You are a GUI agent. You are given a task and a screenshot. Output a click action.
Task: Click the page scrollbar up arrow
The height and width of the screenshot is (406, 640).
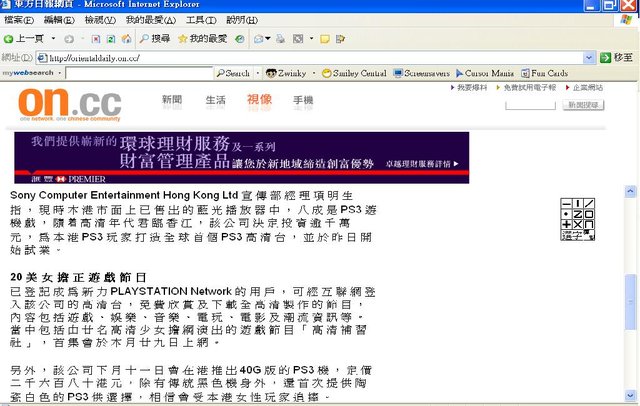pyautogui.click(x=630, y=191)
